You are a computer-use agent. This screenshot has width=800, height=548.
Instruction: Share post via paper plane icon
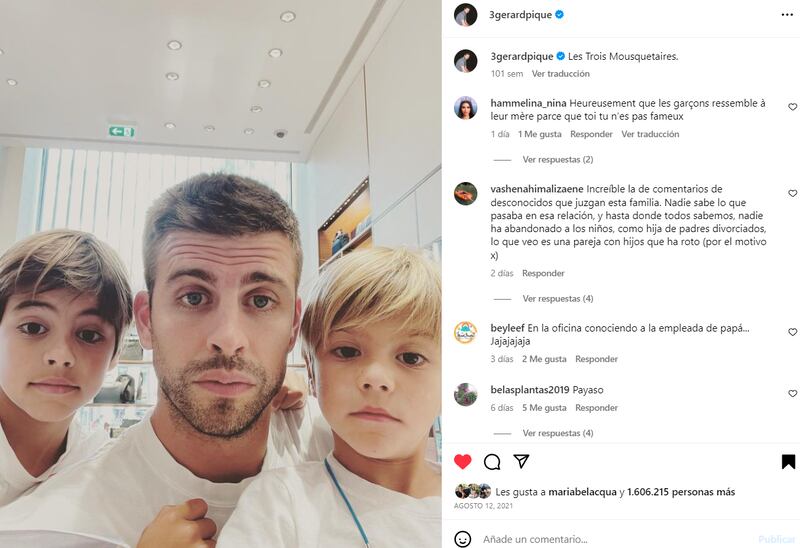point(521,461)
